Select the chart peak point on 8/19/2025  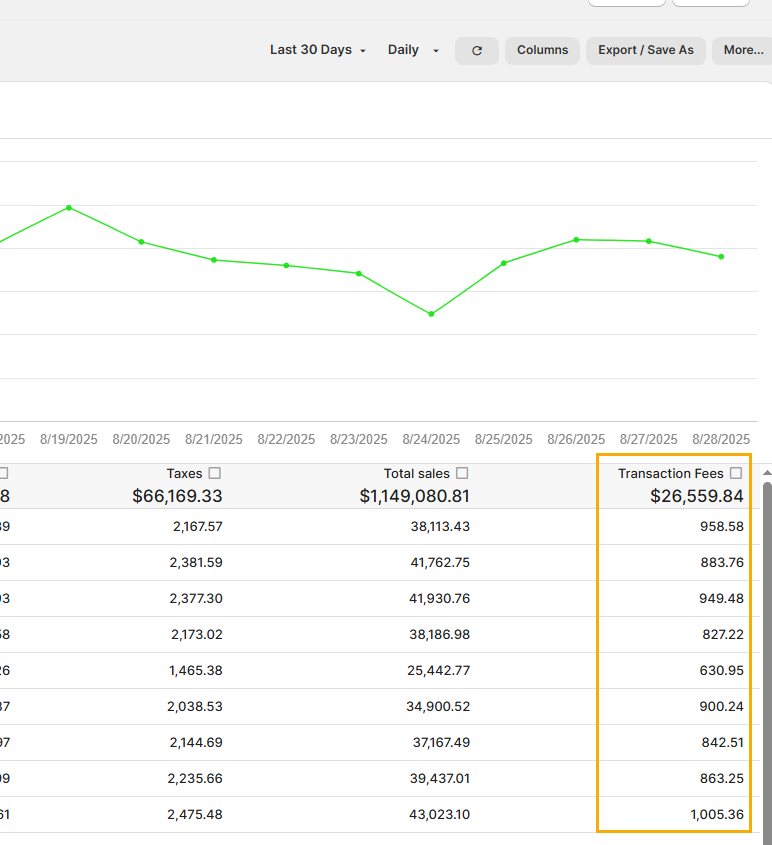[69, 208]
